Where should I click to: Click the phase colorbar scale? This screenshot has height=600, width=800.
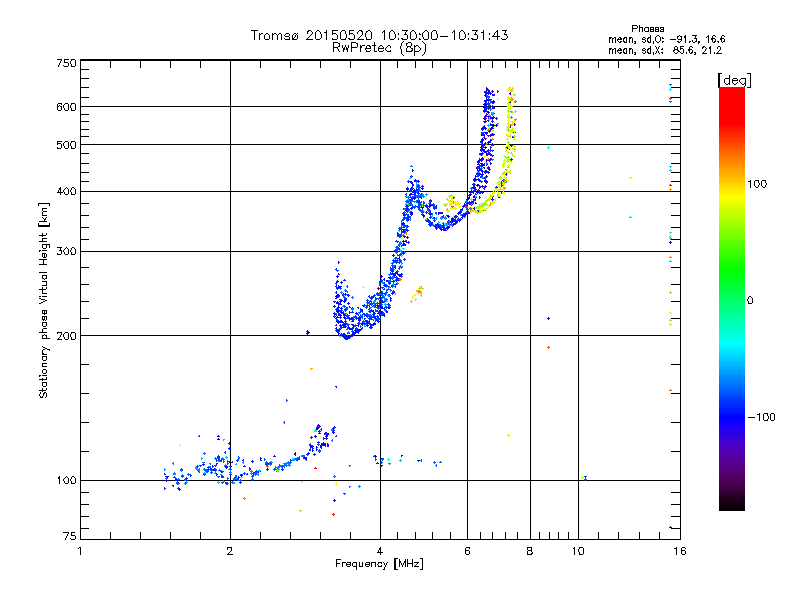pyautogui.click(x=732, y=299)
